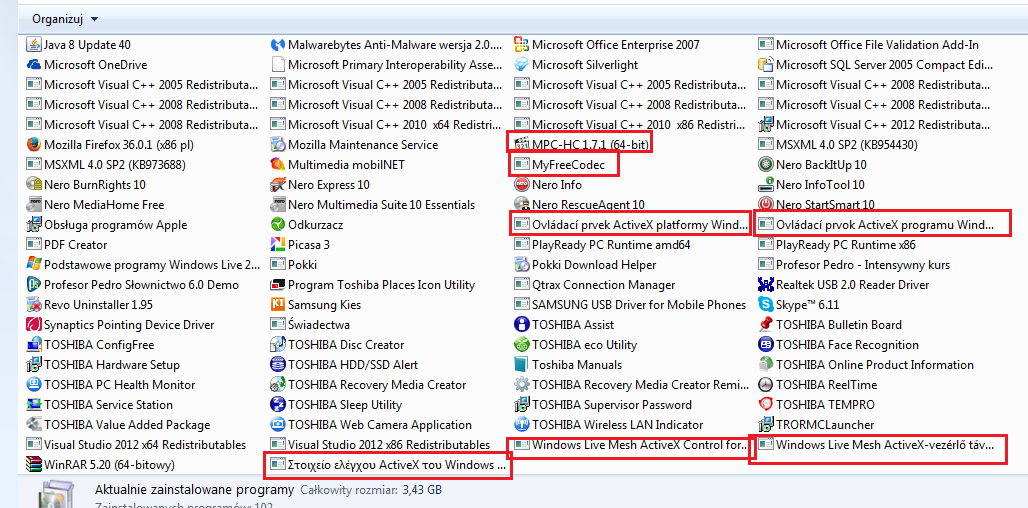Select Microsoft SQL Server 2005 Compact Edition
Image resolution: width=1028 pixels, height=508 pixels.
(x=876, y=65)
